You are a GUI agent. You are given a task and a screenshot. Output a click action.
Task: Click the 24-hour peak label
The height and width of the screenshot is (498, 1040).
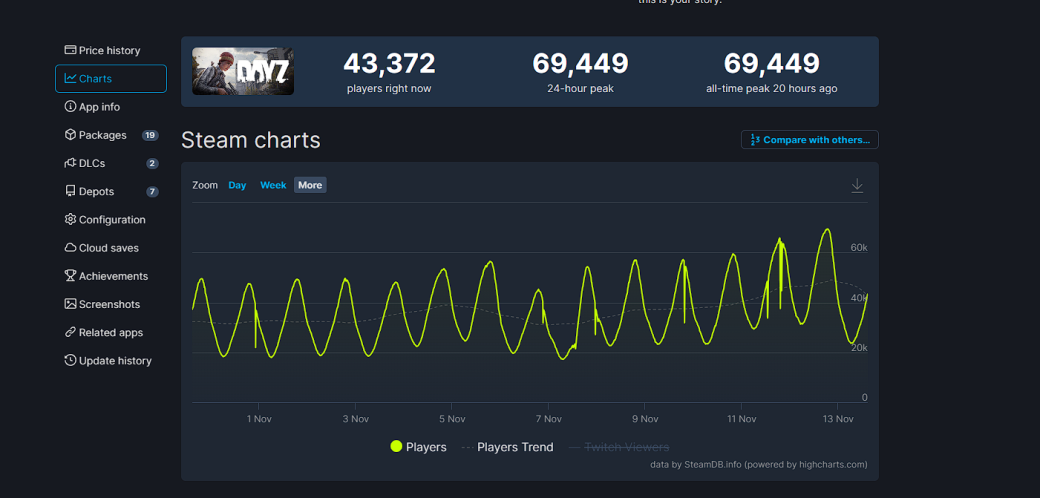click(x=580, y=89)
